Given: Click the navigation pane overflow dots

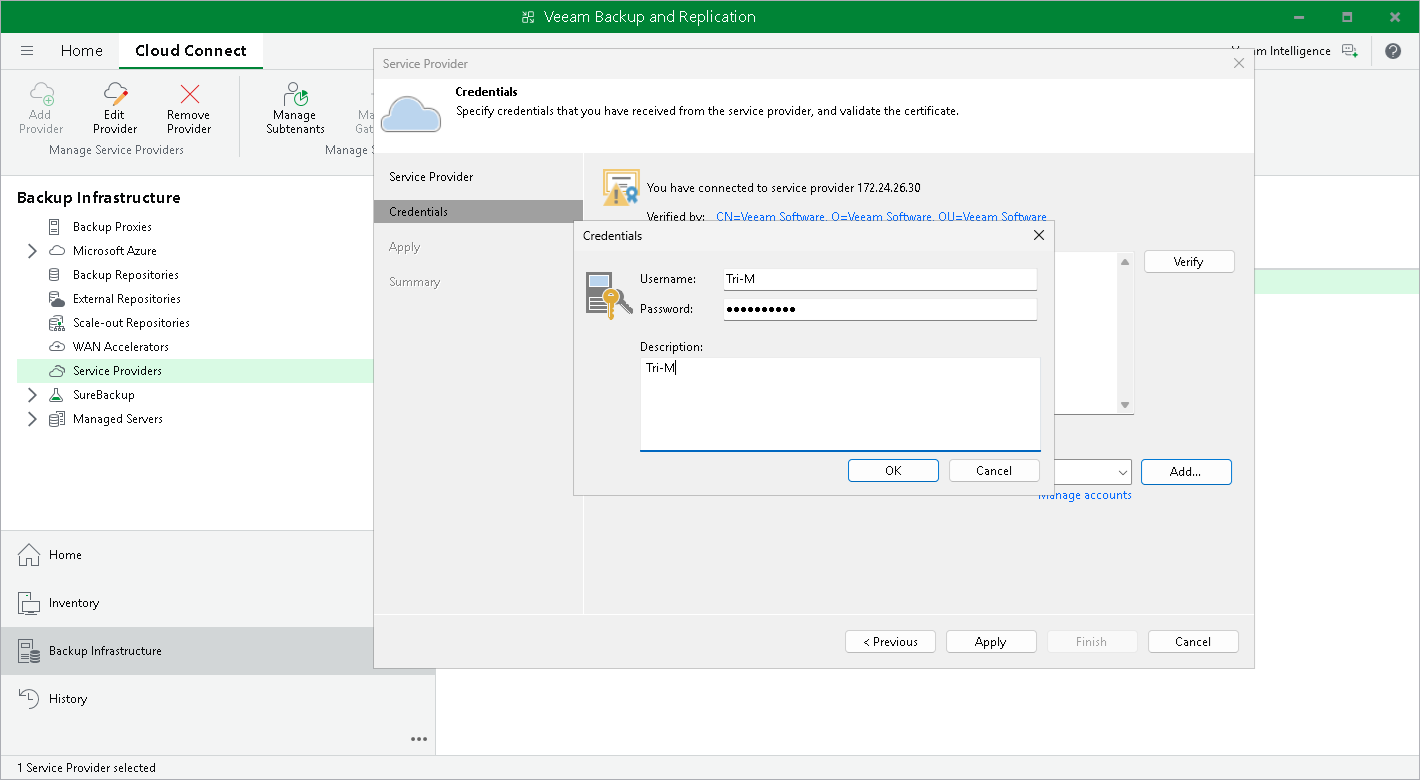Looking at the screenshot, I should pos(419,740).
